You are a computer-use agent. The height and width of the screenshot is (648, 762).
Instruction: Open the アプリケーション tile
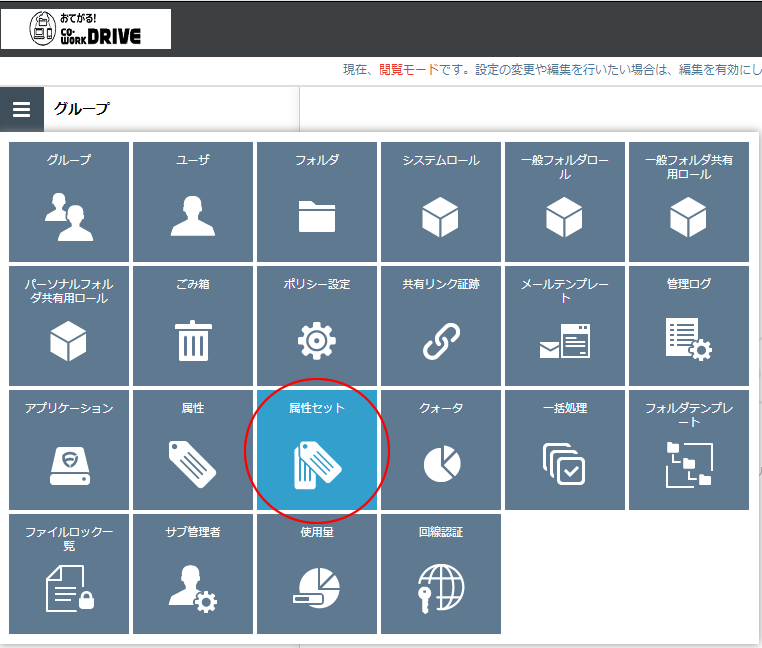click(x=69, y=450)
